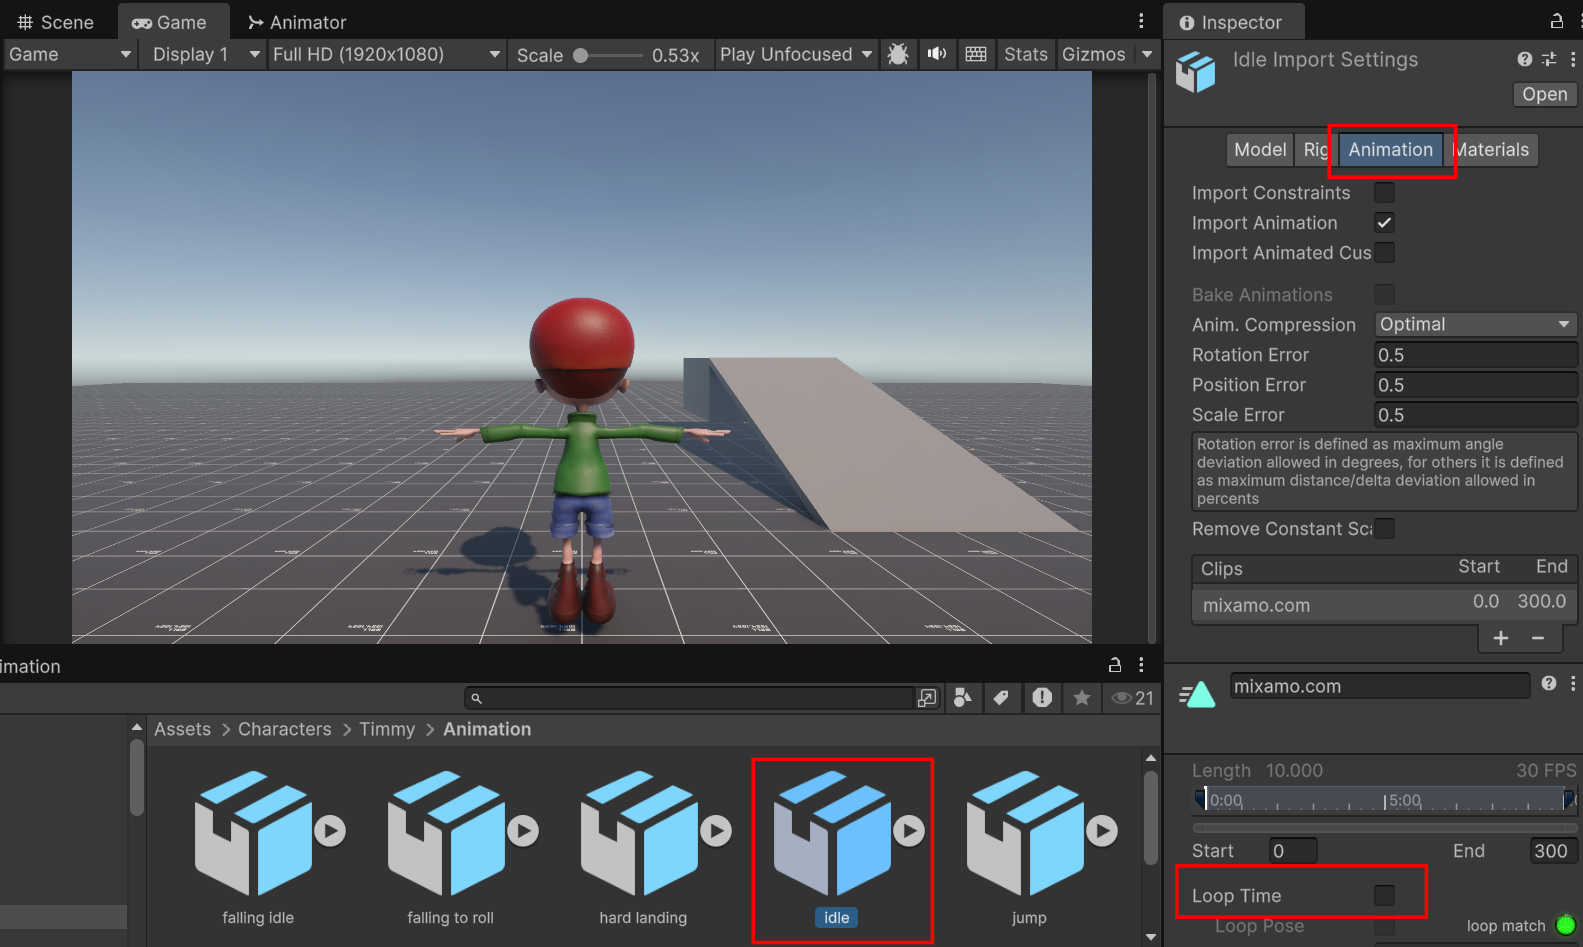1583x947 pixels.
Task: Enable the Loop Time checkbox
Action: pos(1384,895)
